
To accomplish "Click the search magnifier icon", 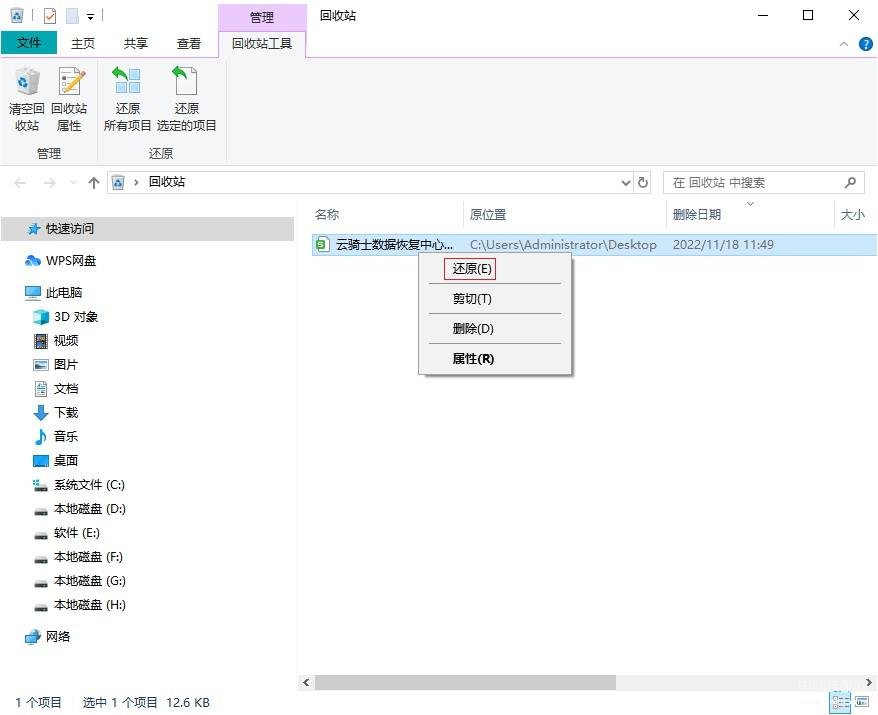I will (x=850, y=183).
